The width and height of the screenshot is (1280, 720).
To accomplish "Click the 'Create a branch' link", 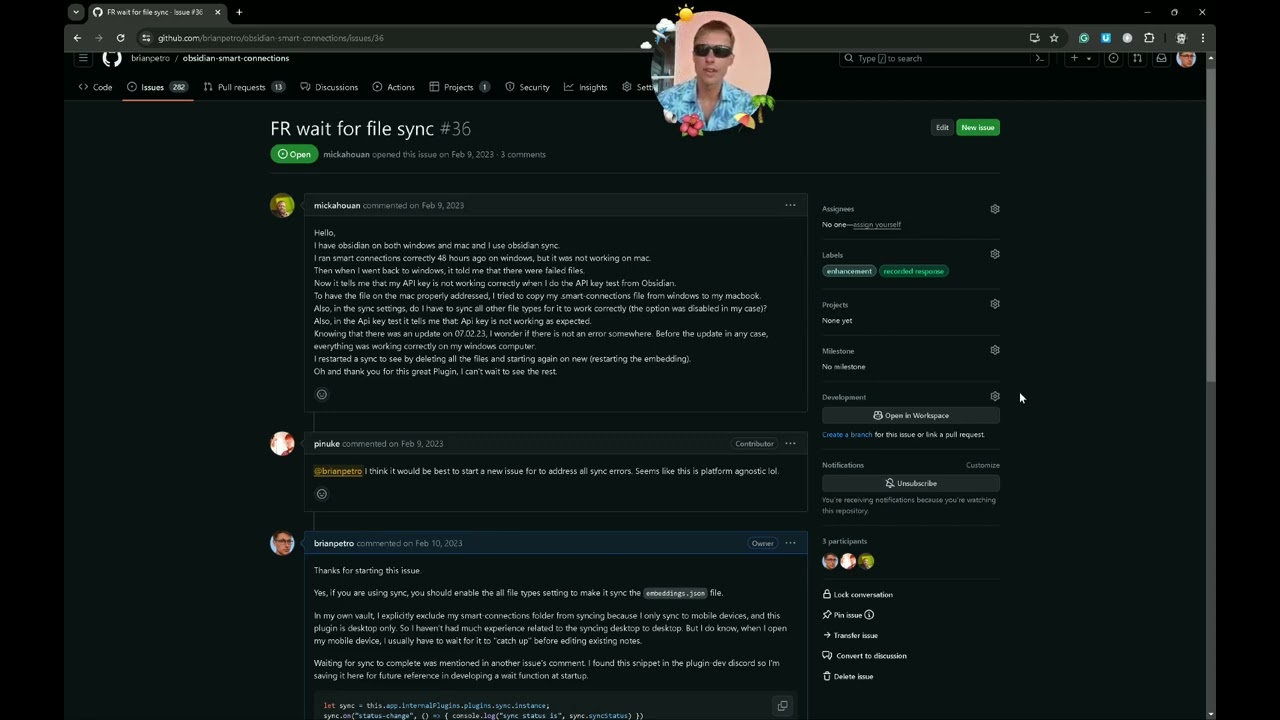I will click(x=847, y=435).
